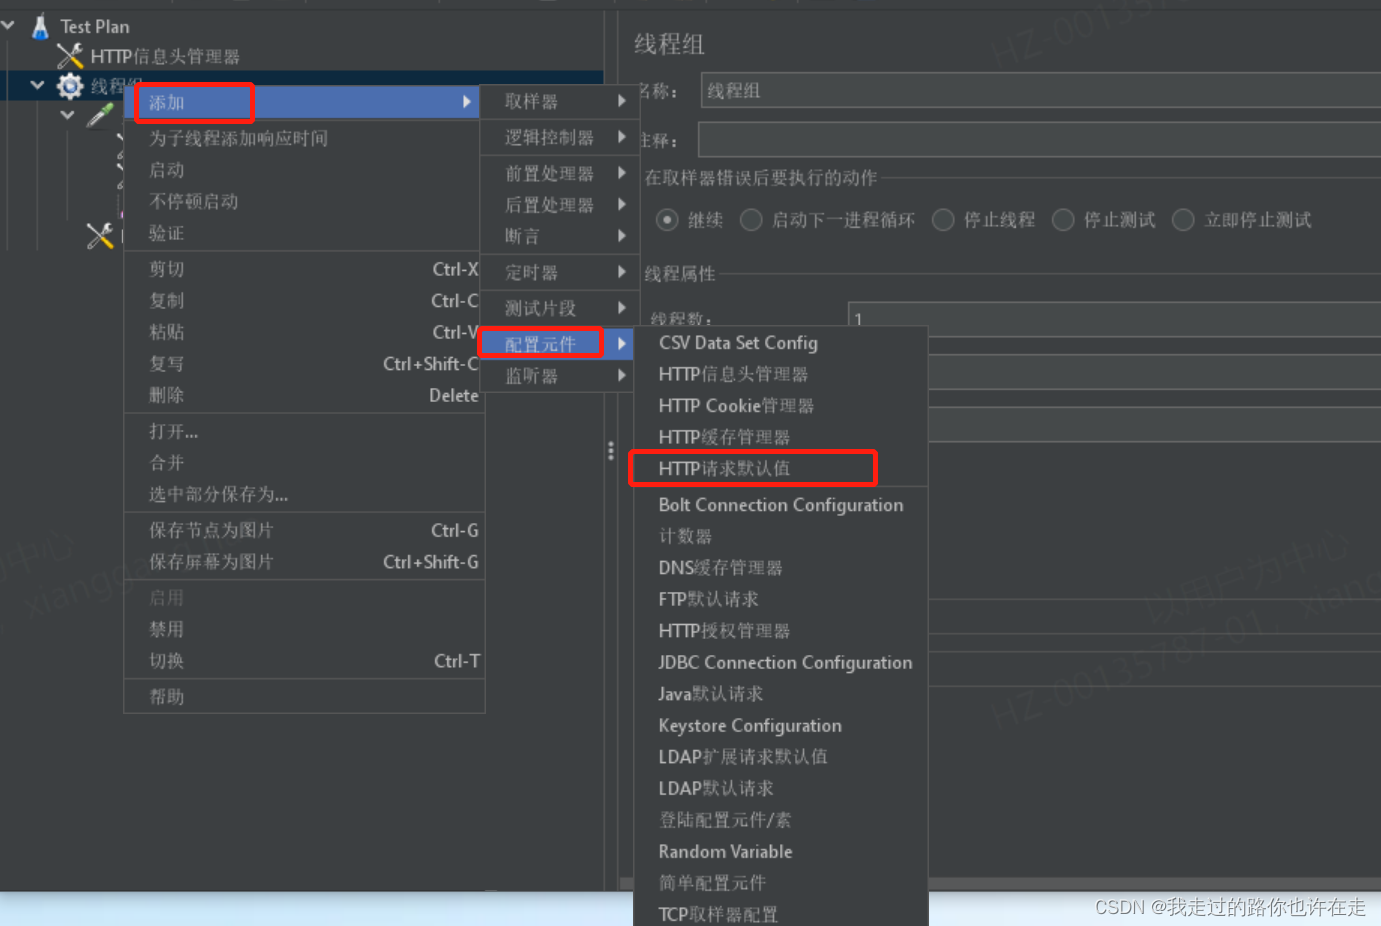Select the 继续 radio button
Image resolution: width=1381 pixels, height=926 pixels.
click(x=667, y=220)
